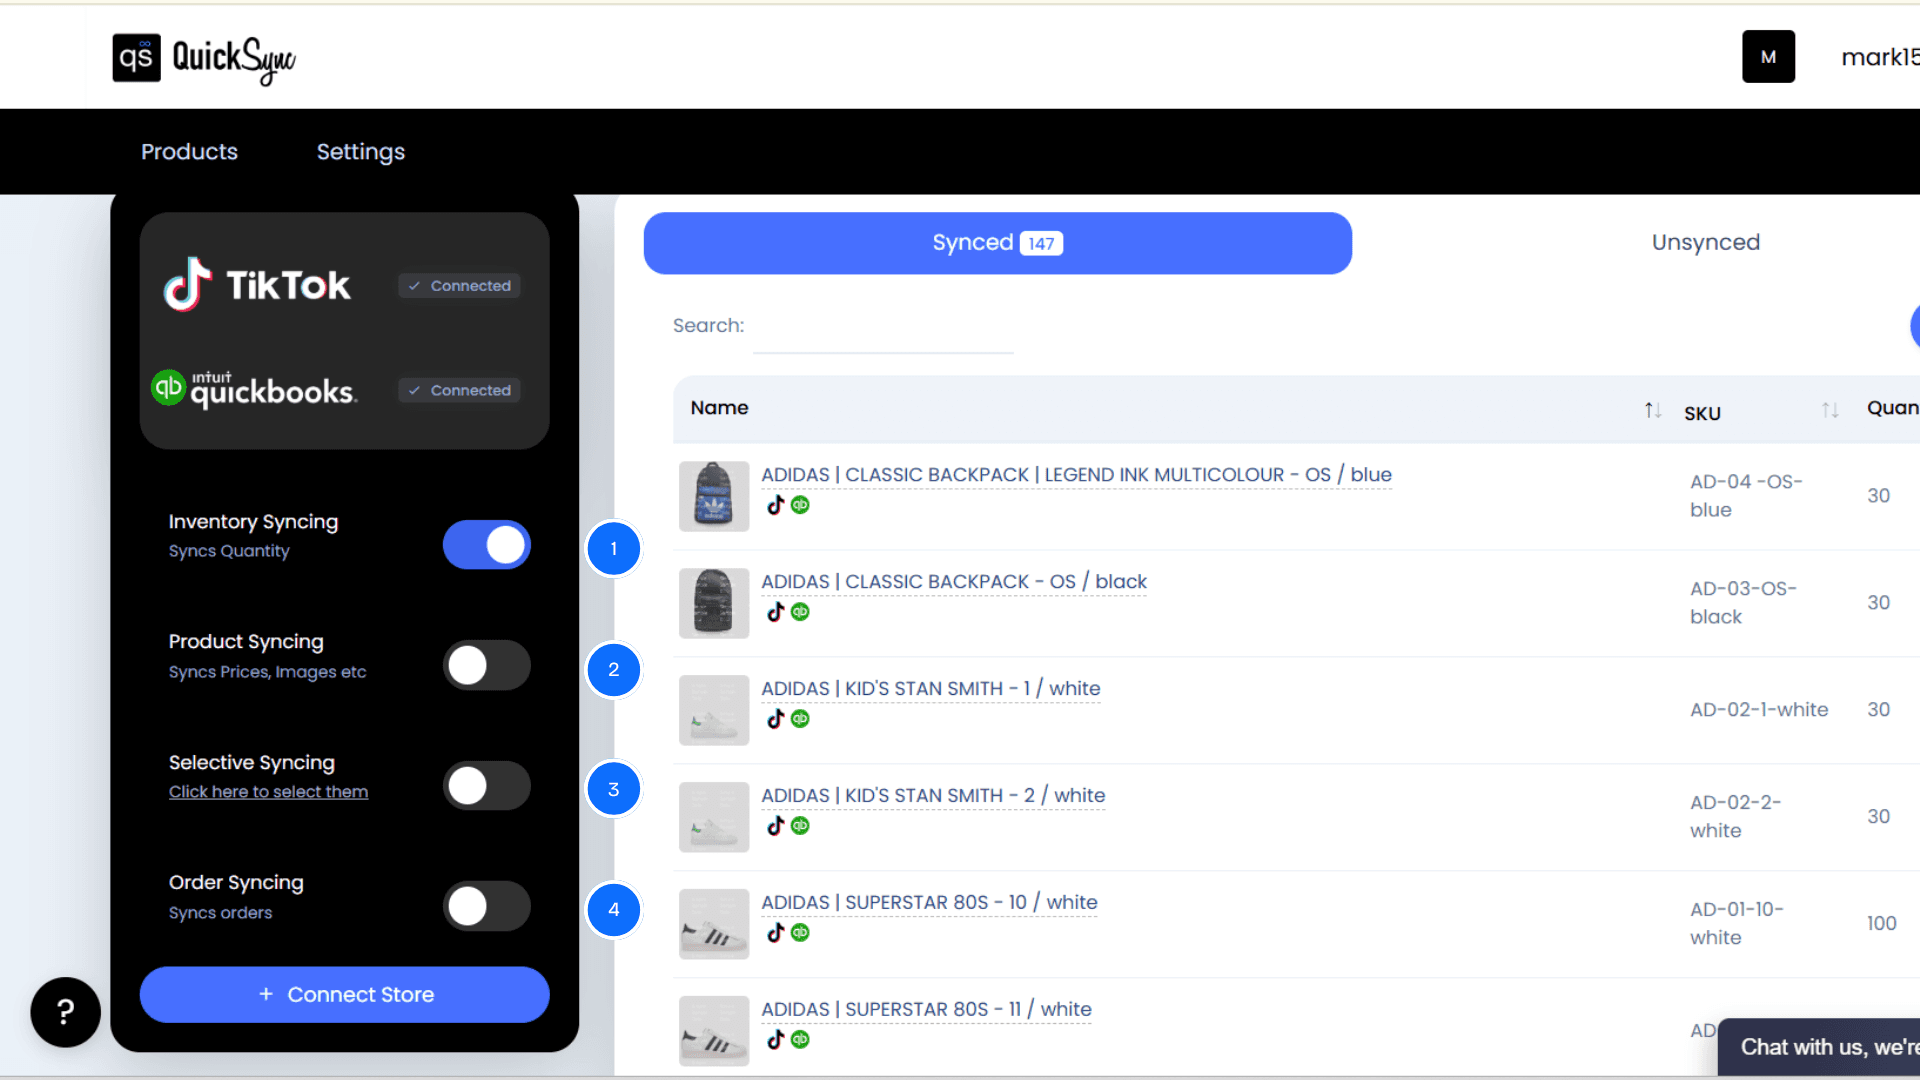The height and width of the screenshot is (1080, 1920).
Task: Click the Kid's Stan Smith 2 thumbnail
Action: [x=714, y=817]
